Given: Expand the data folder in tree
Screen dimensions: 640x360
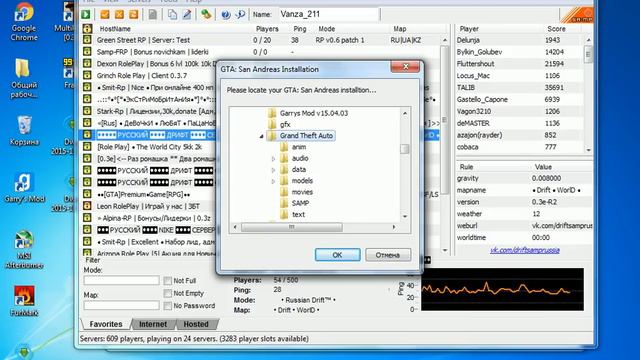Looking at the screenshot, I should tap(273, 170).
